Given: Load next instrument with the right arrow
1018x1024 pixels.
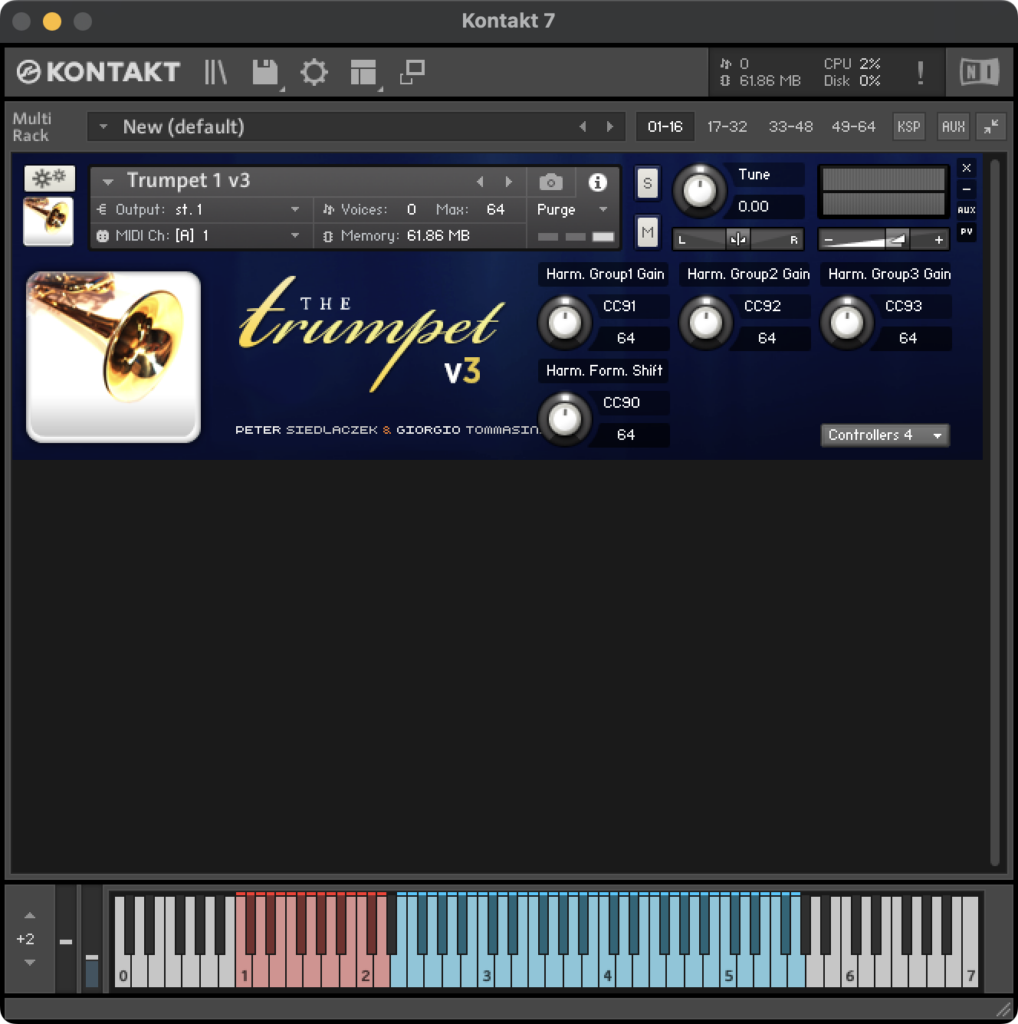Looking at the screenshot, I should [x=509, y=182].
